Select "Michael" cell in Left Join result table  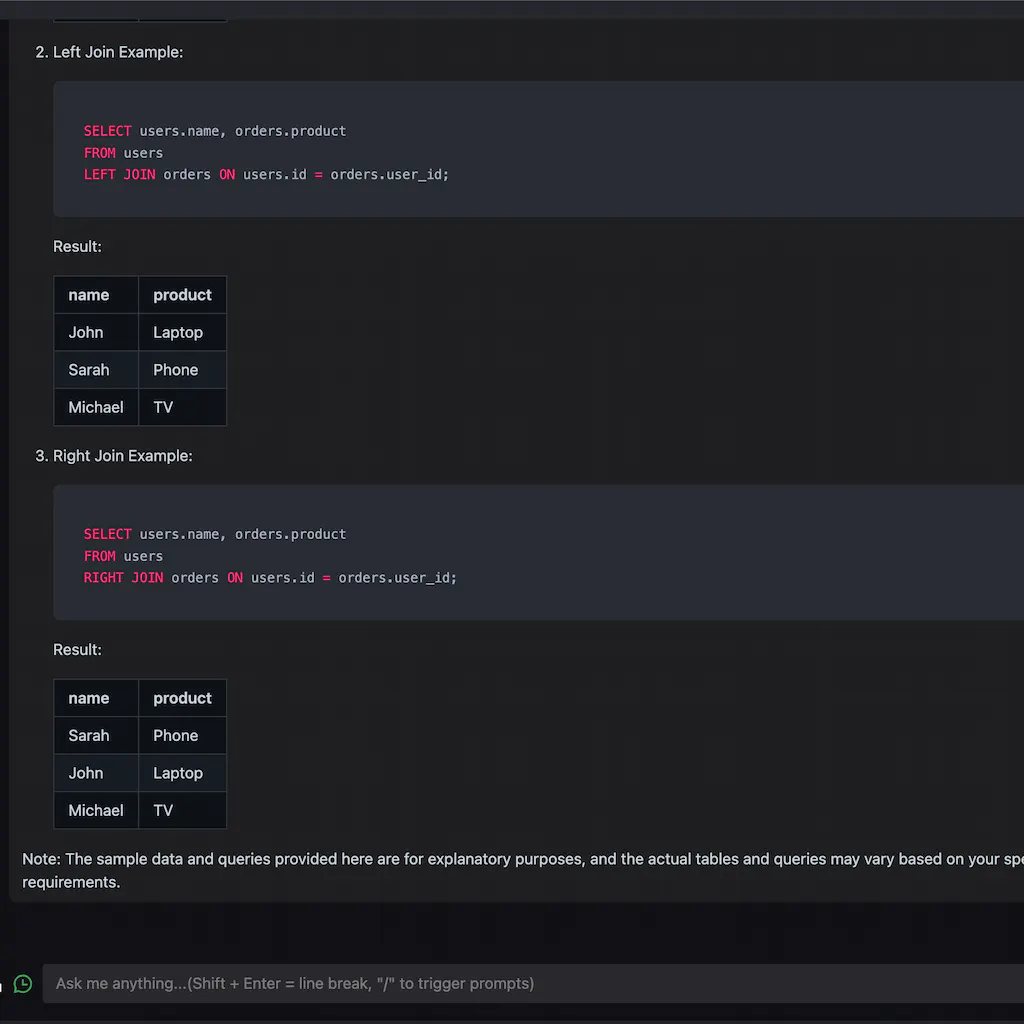pos(96,407)
